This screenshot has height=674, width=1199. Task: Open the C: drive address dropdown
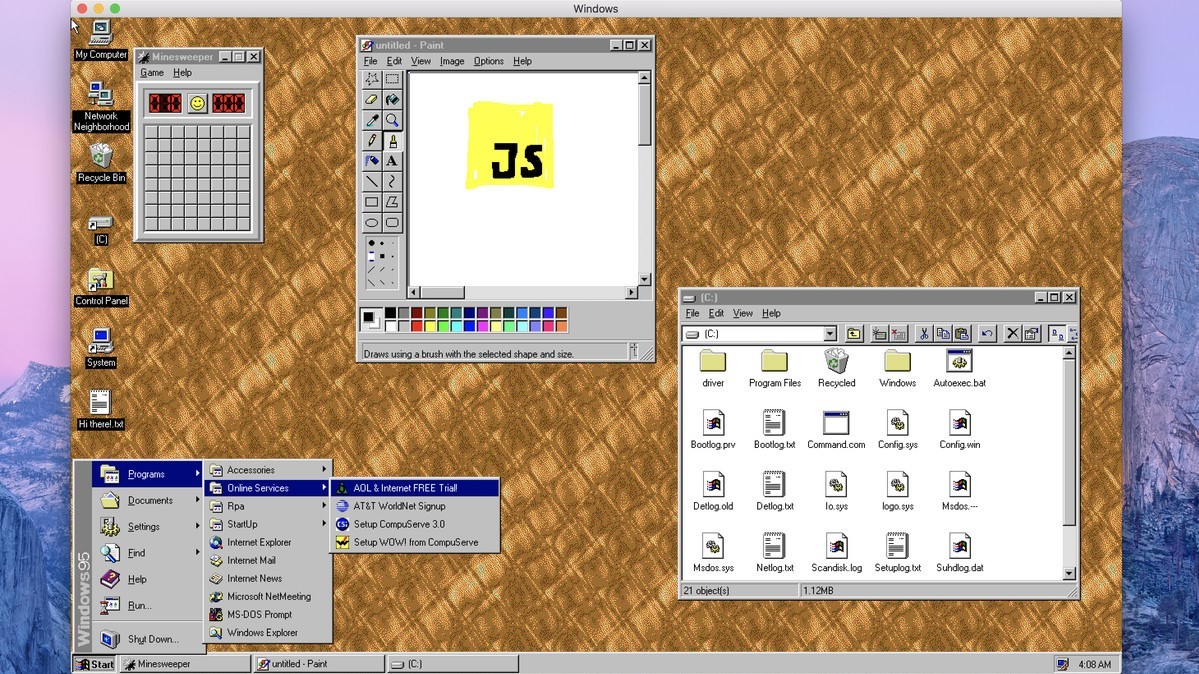coord(830,334)
